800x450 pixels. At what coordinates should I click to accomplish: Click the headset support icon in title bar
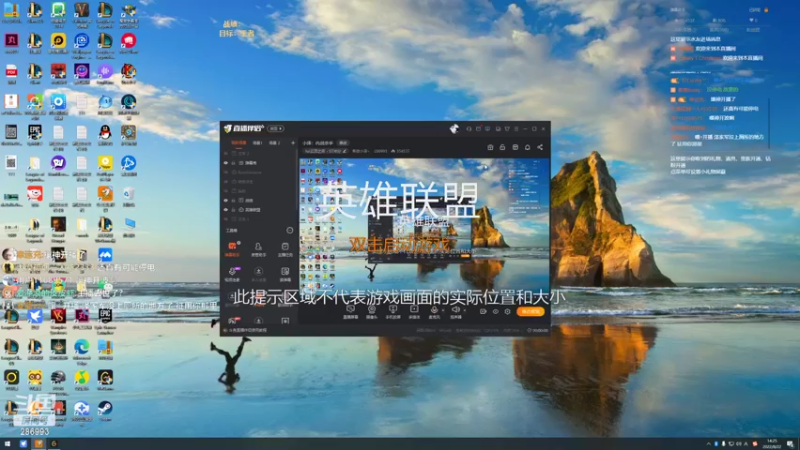click(468, 129)
